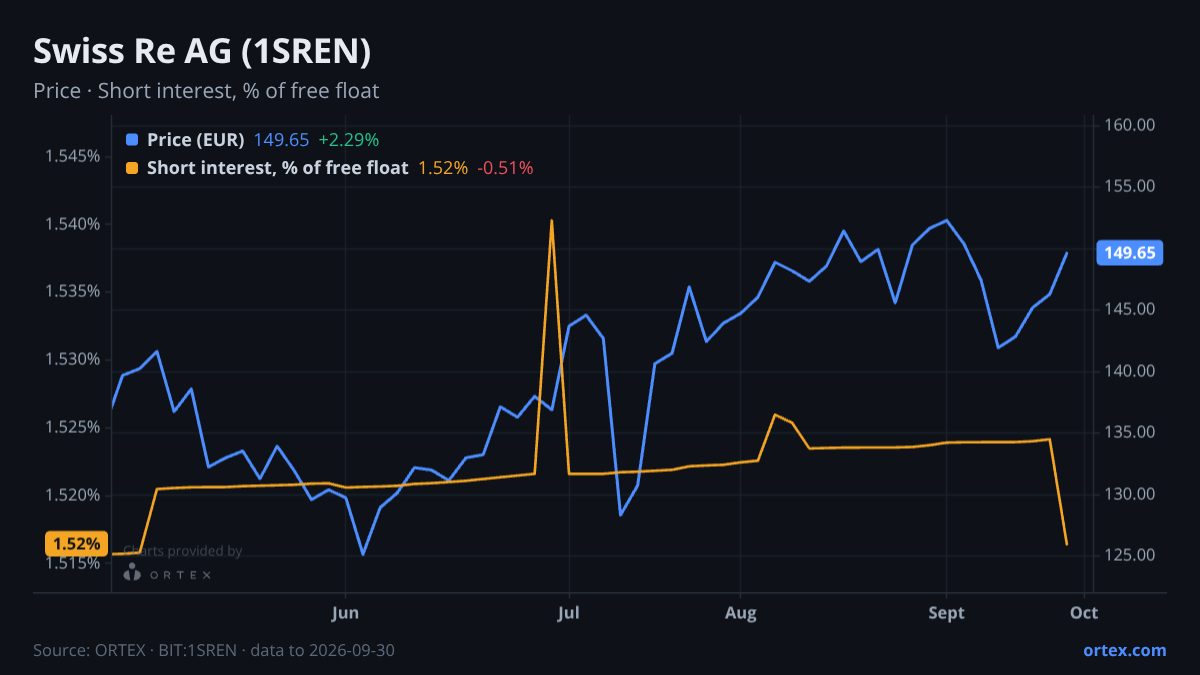Viewport: 1200px width, 675px height.
Task: Click the 149.65 value in the legend
Action: click(x=281, y=140)
